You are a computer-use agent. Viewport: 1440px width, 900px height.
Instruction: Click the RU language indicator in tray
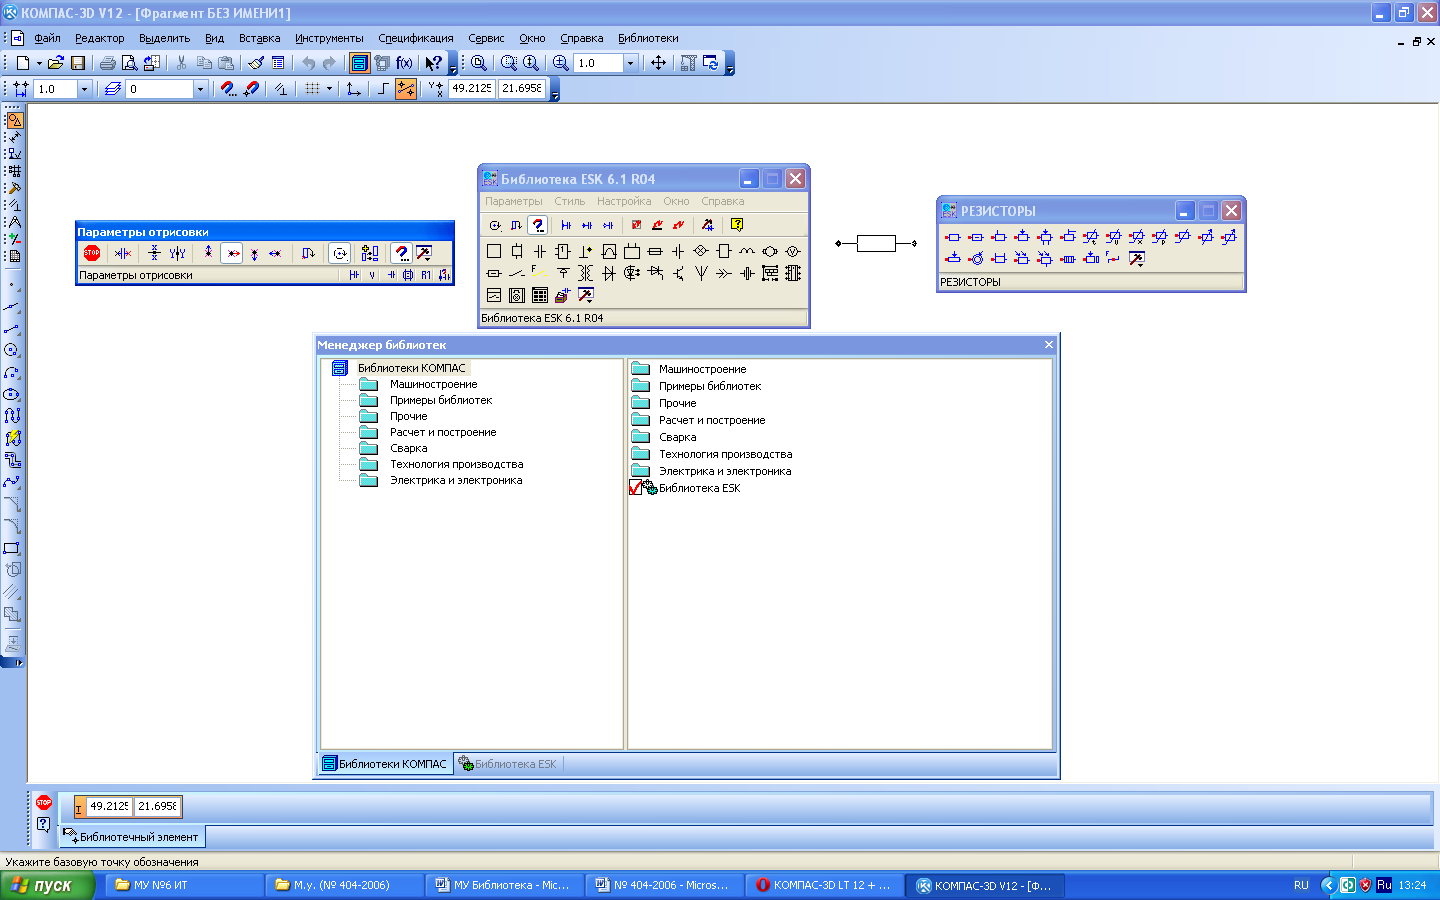click(x=1301, y=885)
